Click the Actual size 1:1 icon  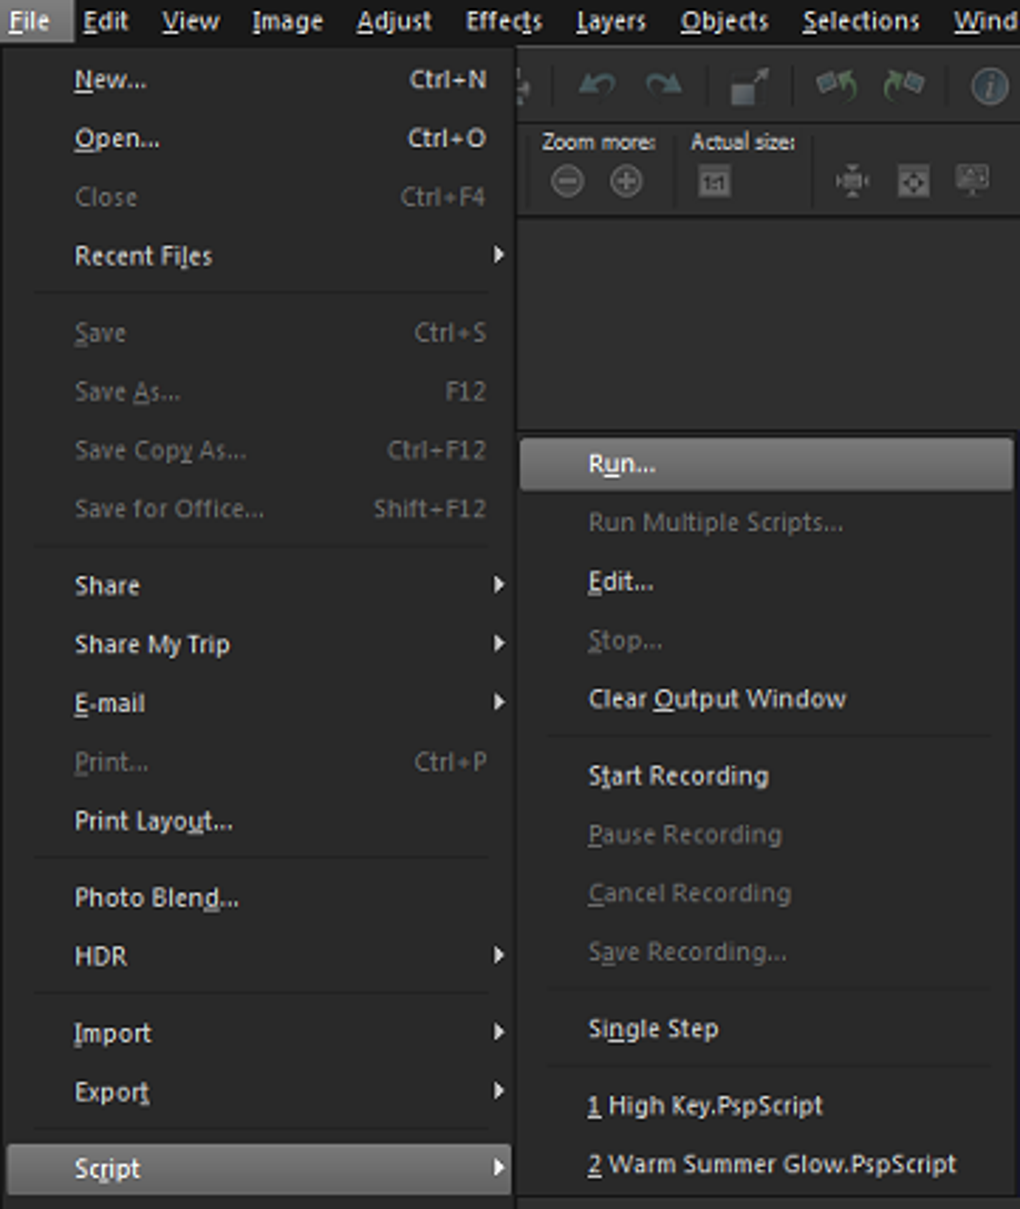pos(714,182)
